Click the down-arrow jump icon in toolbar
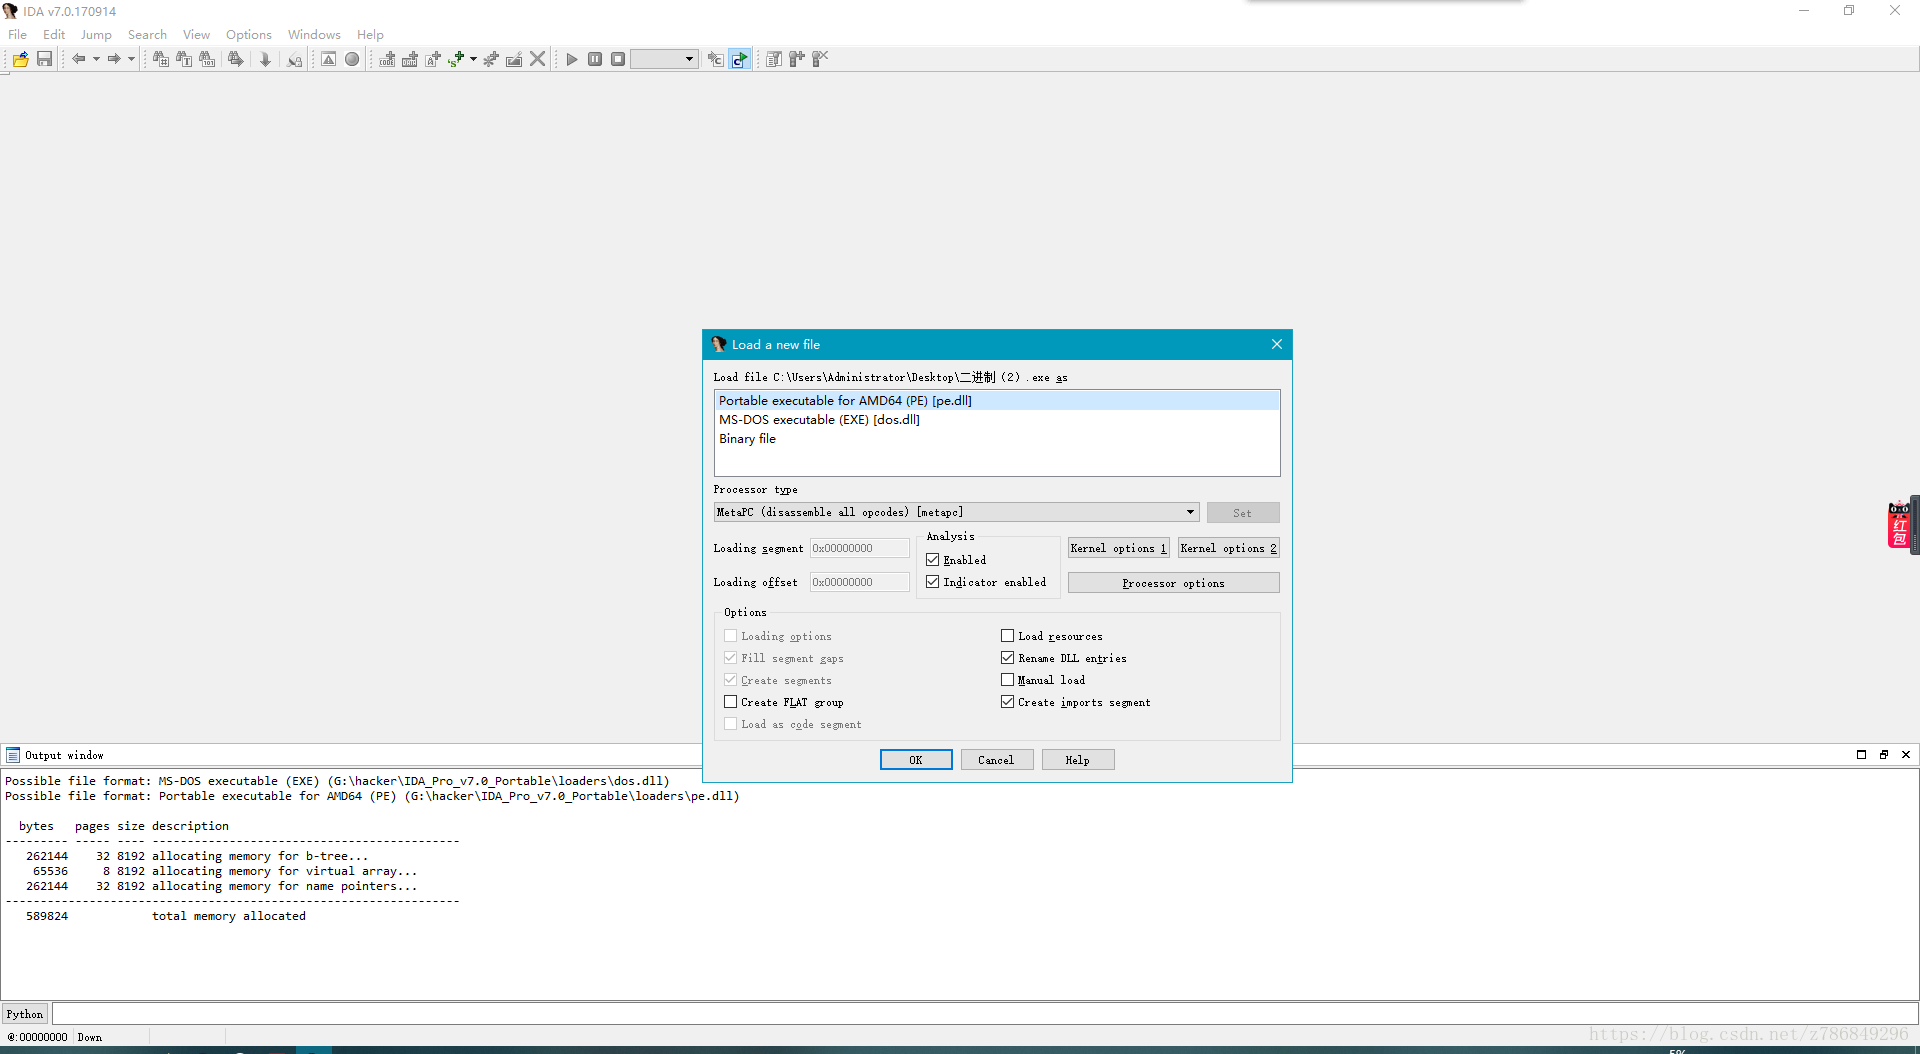1920x1054 pixels. click(265, 60)
